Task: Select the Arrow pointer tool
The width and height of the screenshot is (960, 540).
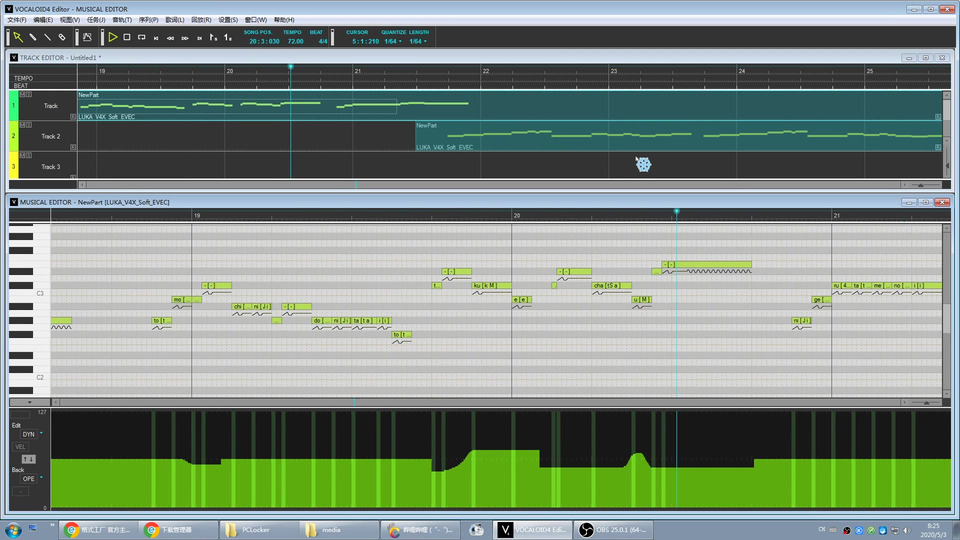Action: click(18, 37)
